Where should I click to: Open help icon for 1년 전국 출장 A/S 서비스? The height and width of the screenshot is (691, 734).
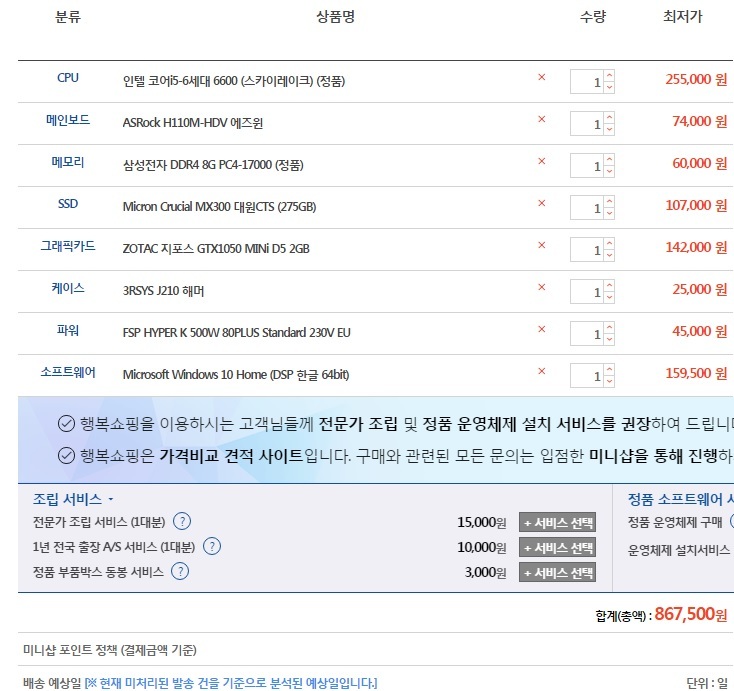click(x=212, y=546)
